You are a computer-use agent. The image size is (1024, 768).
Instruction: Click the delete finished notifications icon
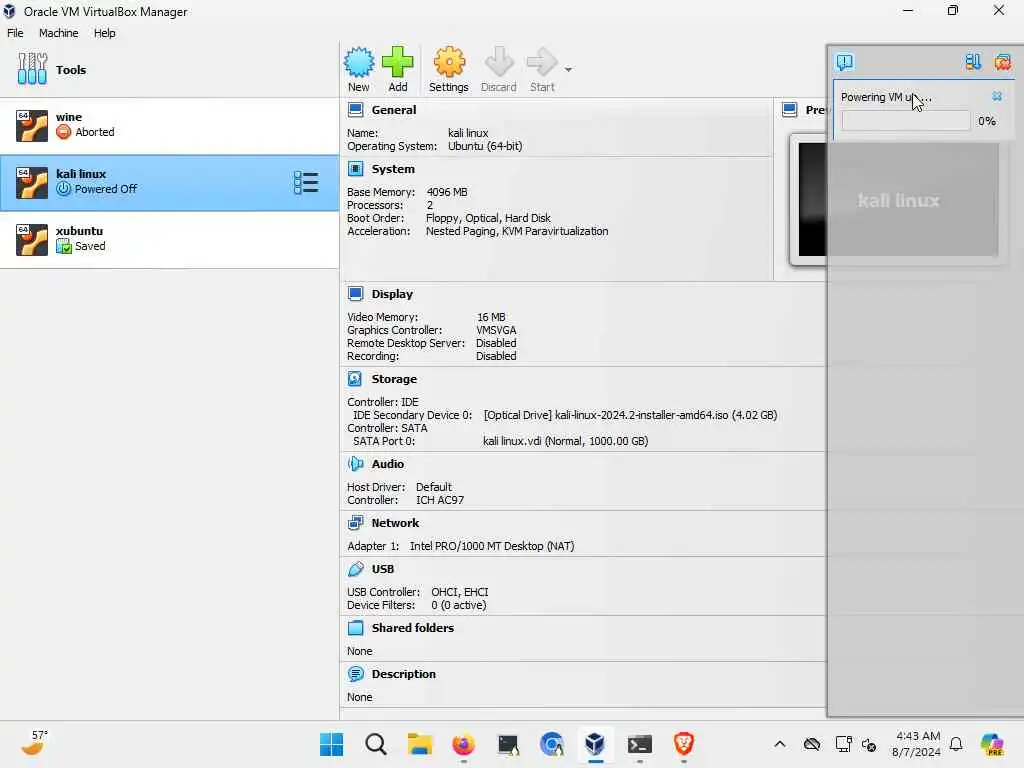point(1002,62)
